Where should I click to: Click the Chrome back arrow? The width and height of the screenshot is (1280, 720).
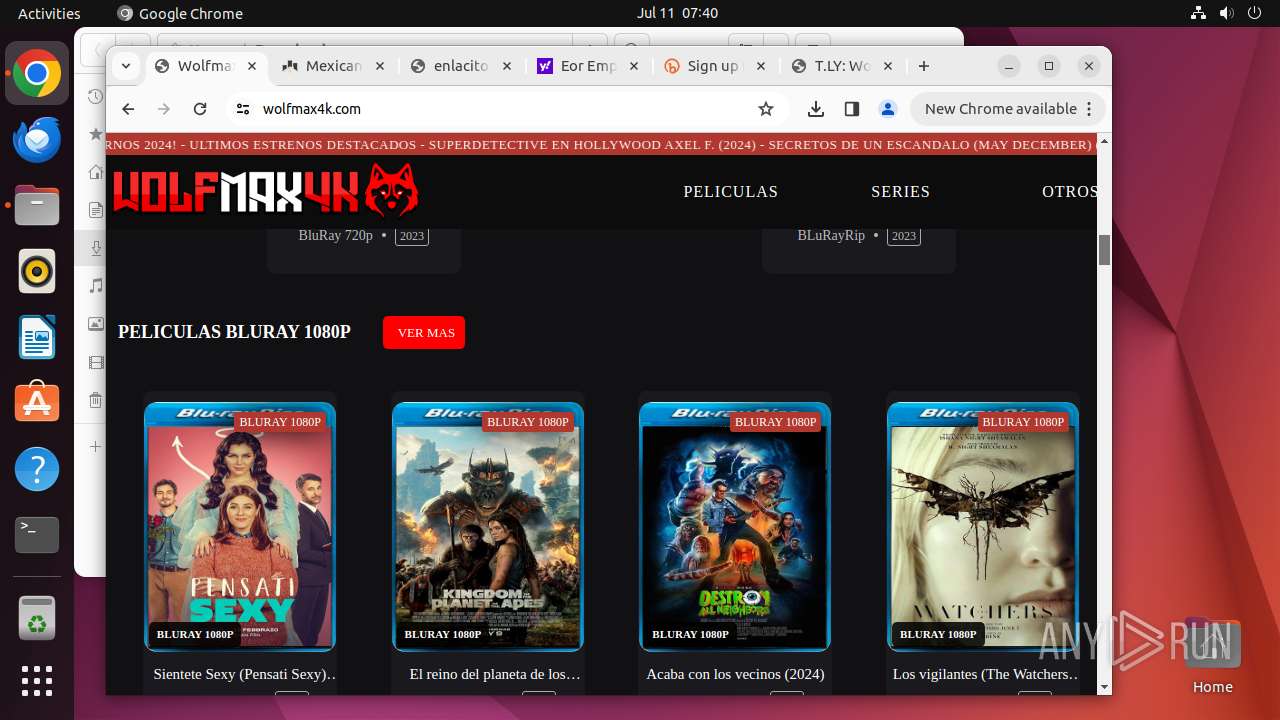point(128,109)
